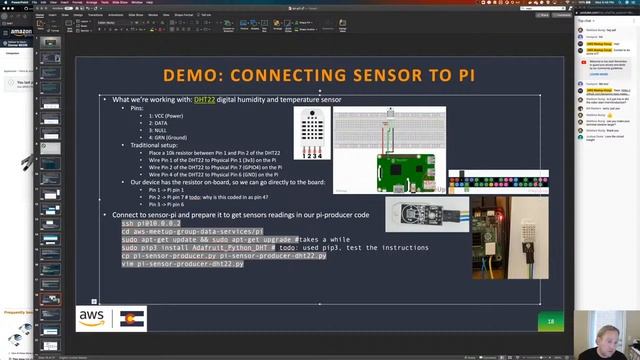This screenshot has width=640, height=360.
Task: Click the DHT22 sensor pin diagram image
Action: click(x=312, y=133)
